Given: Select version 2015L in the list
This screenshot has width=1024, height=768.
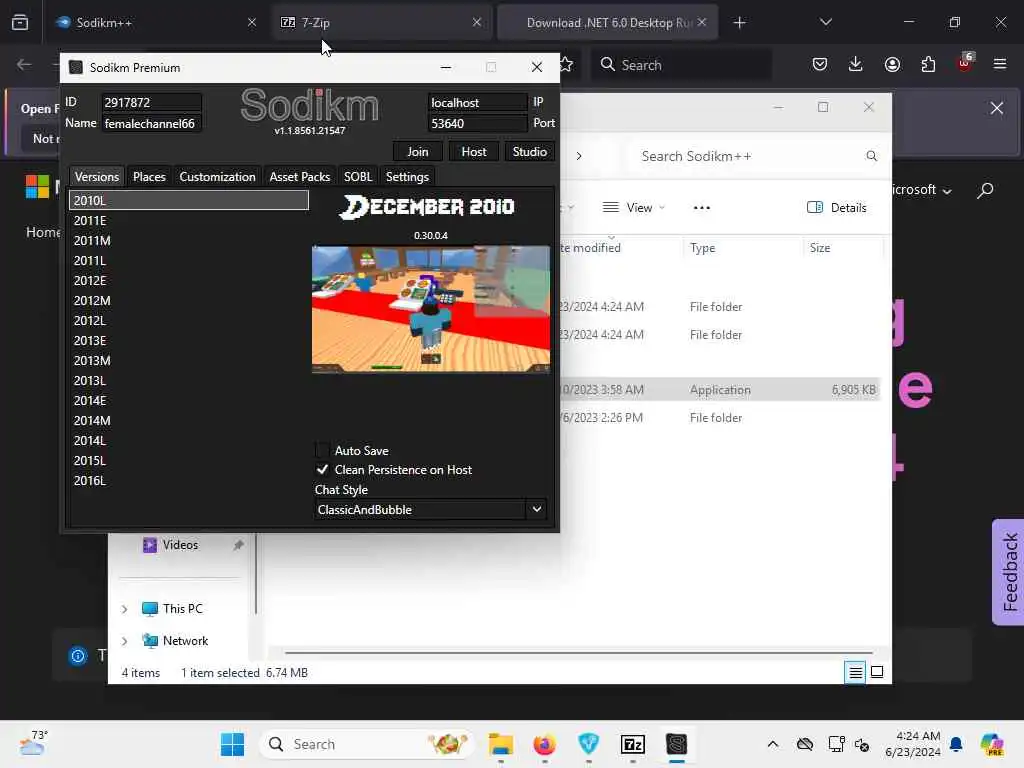Looking at the screenshot, I should point(189,460).
